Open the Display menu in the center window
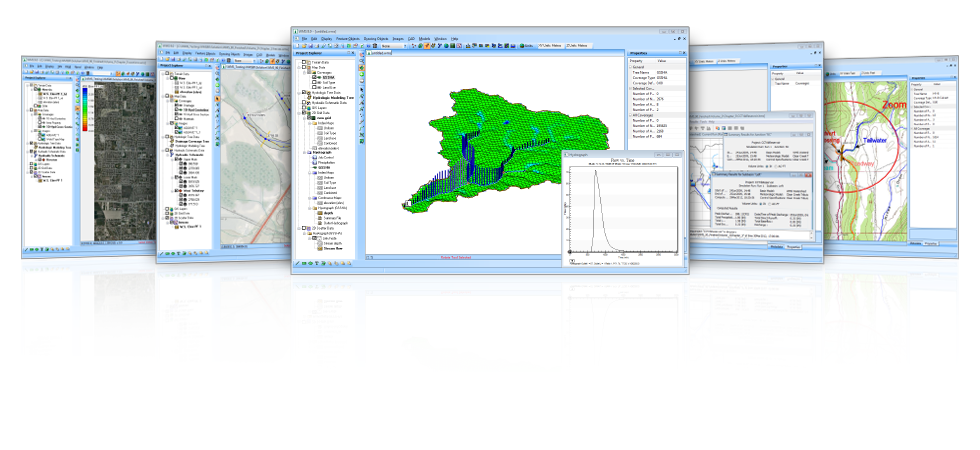The image size is (980, 450). [x=326, y=38]
